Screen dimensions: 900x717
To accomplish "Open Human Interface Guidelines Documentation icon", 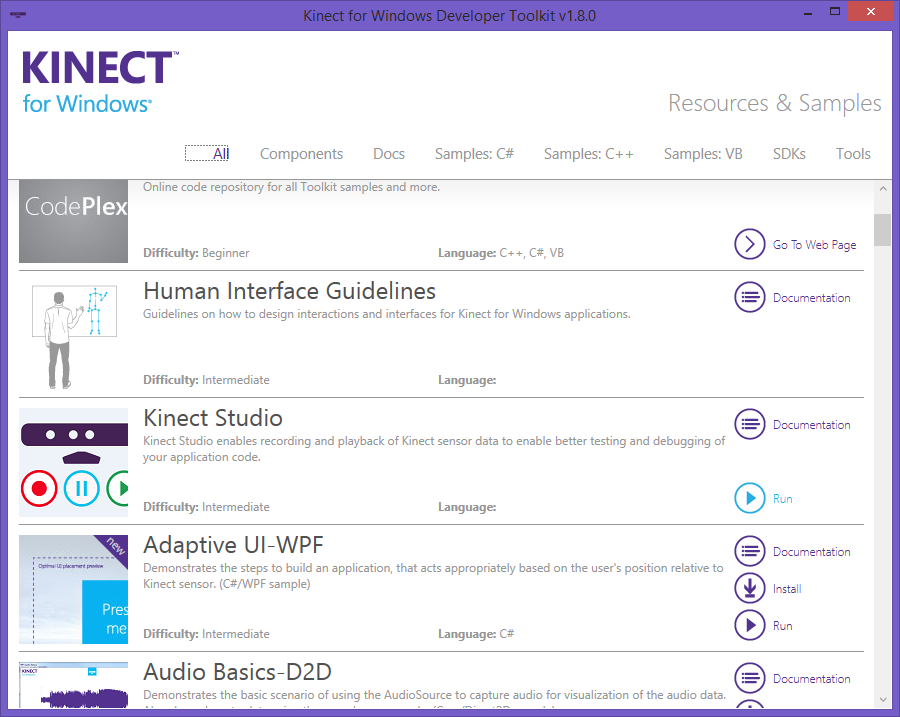I will tap(749, 298).
